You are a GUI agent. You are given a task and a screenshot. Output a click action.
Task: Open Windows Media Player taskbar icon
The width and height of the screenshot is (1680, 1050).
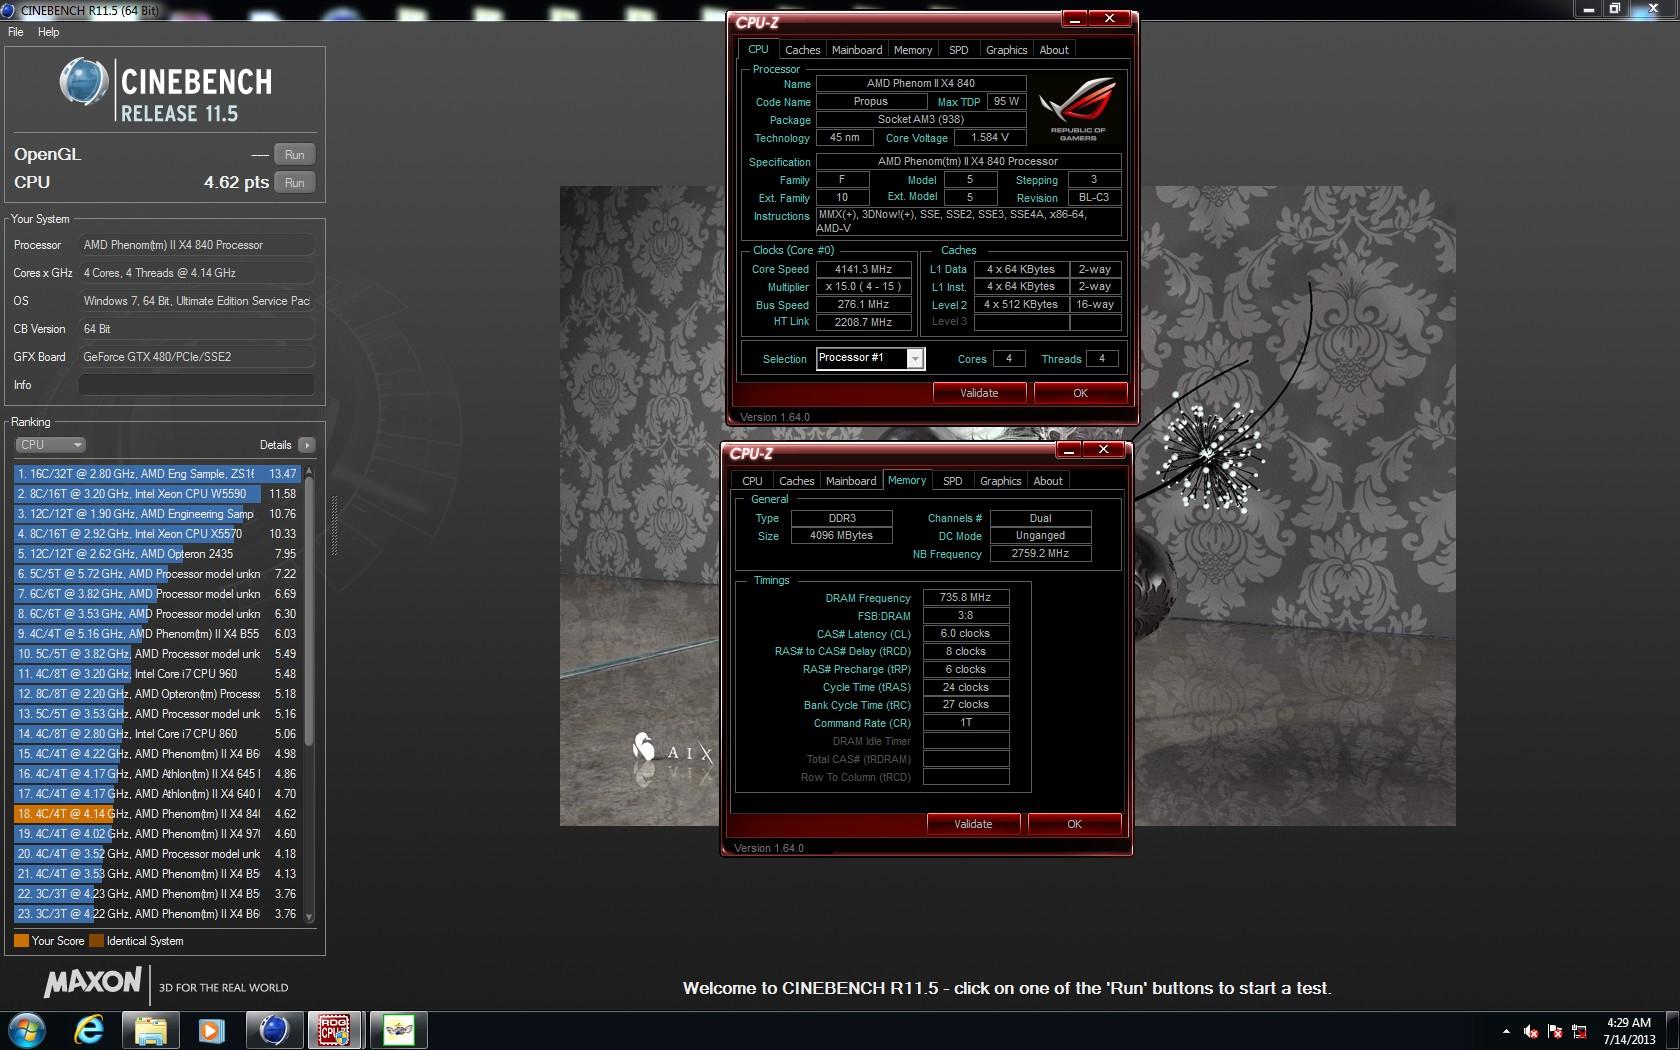211,1030
